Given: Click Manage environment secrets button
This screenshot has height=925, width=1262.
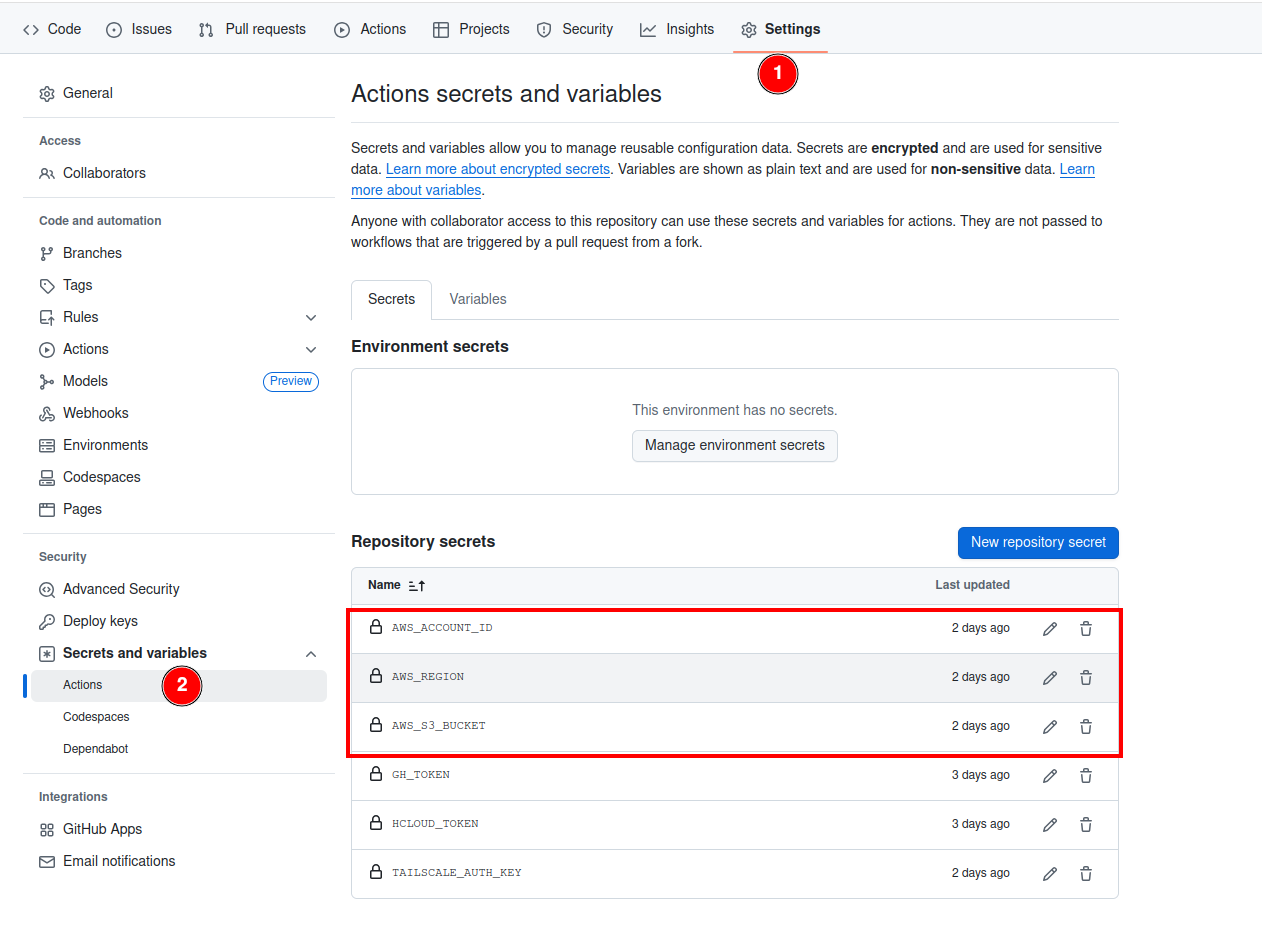Looking at the screenshot, I should click(x=735, y=446).
